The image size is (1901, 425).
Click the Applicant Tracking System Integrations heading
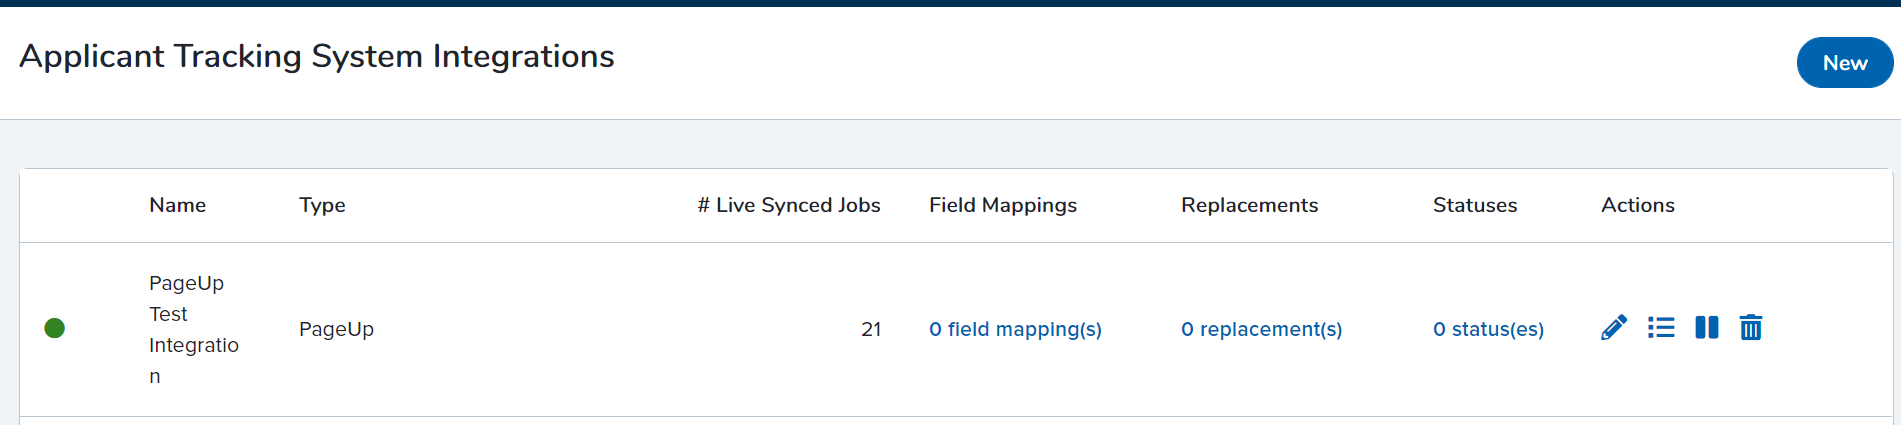pyautogui.click(x=317, y=56)
